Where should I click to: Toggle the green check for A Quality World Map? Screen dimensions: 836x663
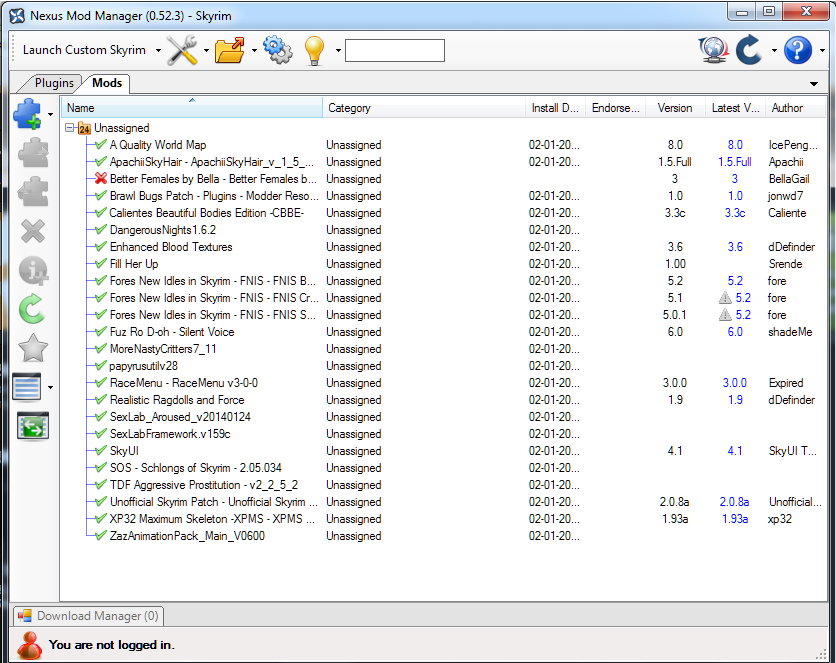101,145
